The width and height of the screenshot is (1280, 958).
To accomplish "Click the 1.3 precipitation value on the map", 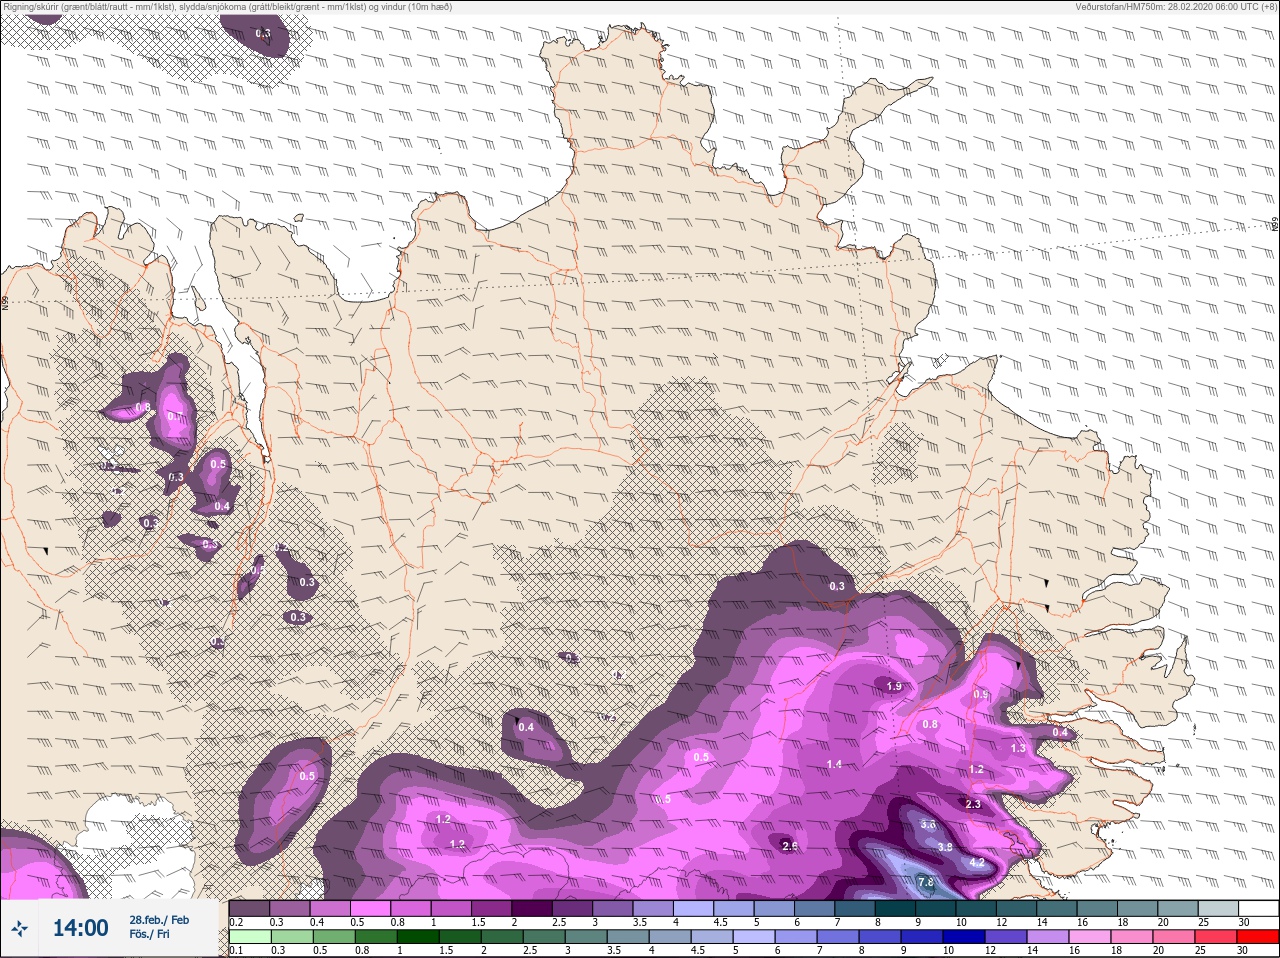I will tap(1018, 748).
